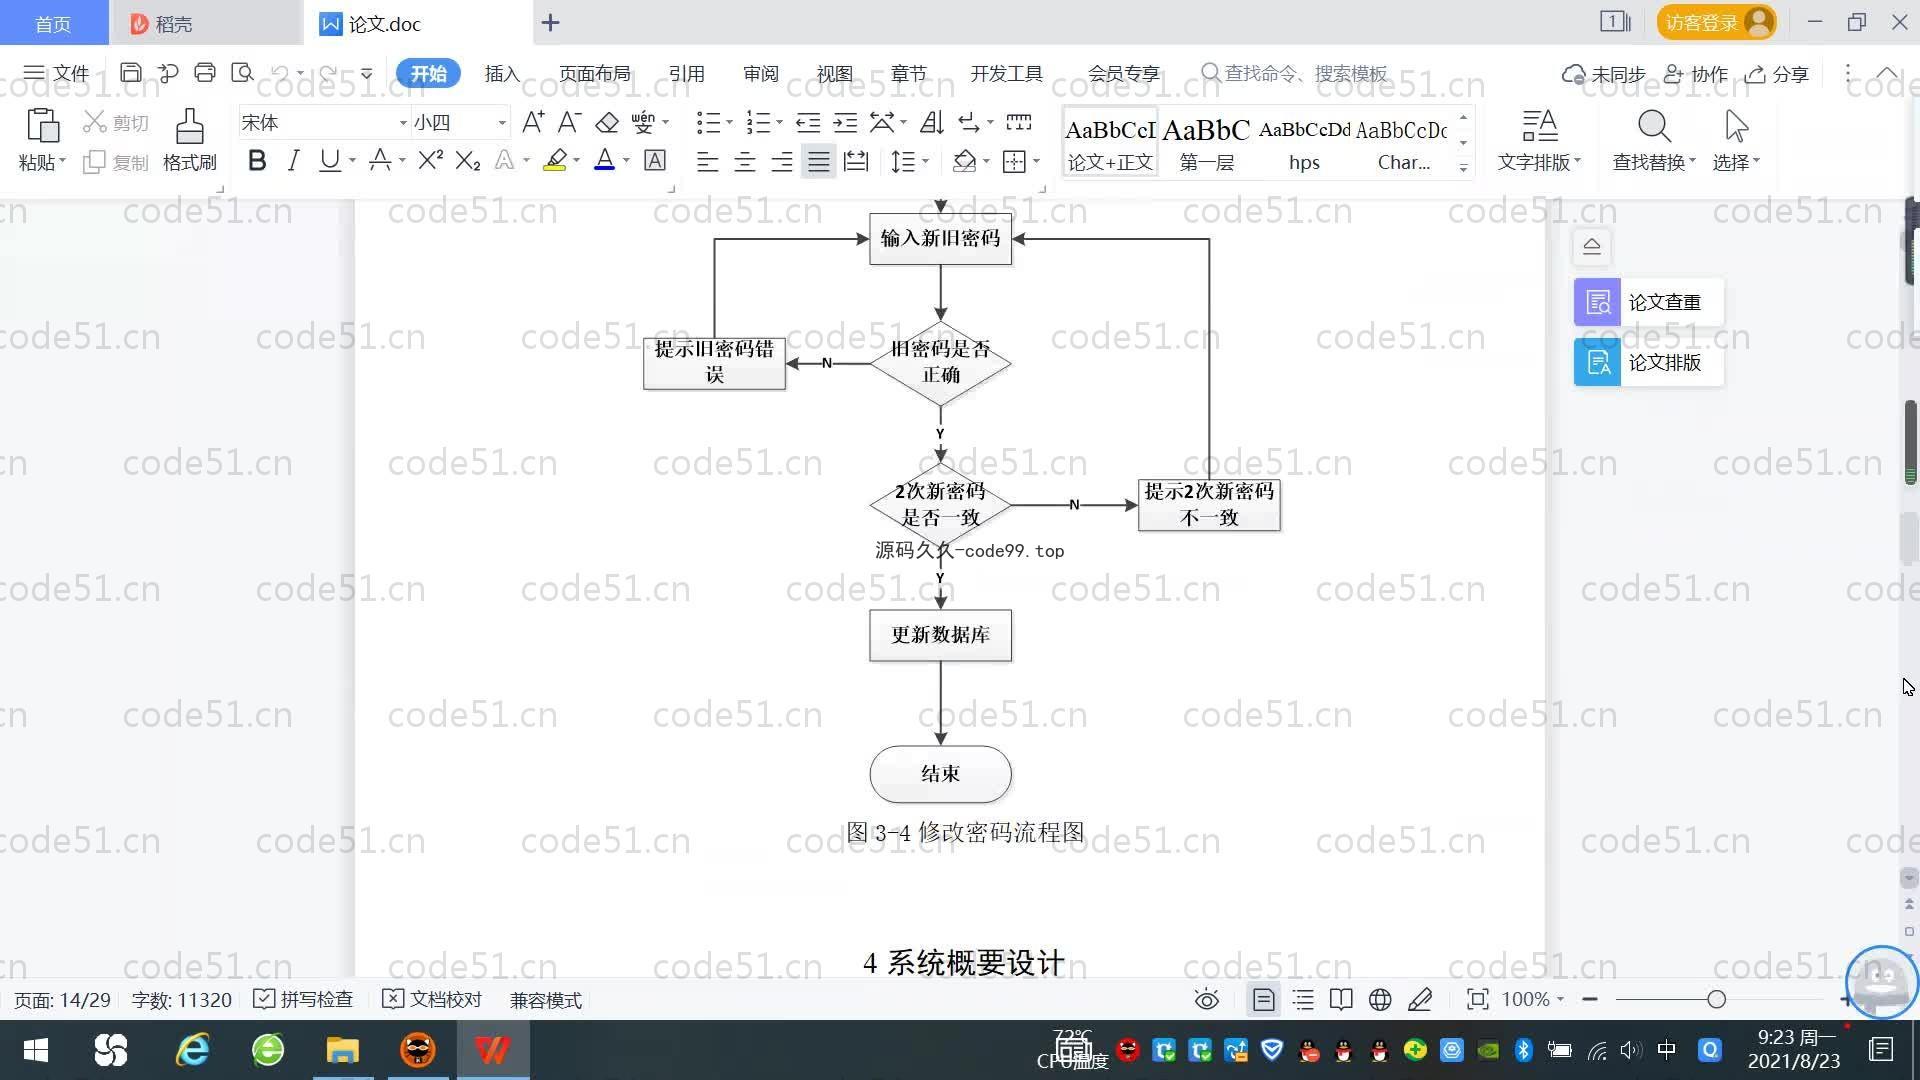This screenshot has width=1920, height=1080.
Task: Open the font name dropdown 宋体
Action: click(x=403, y=123)
